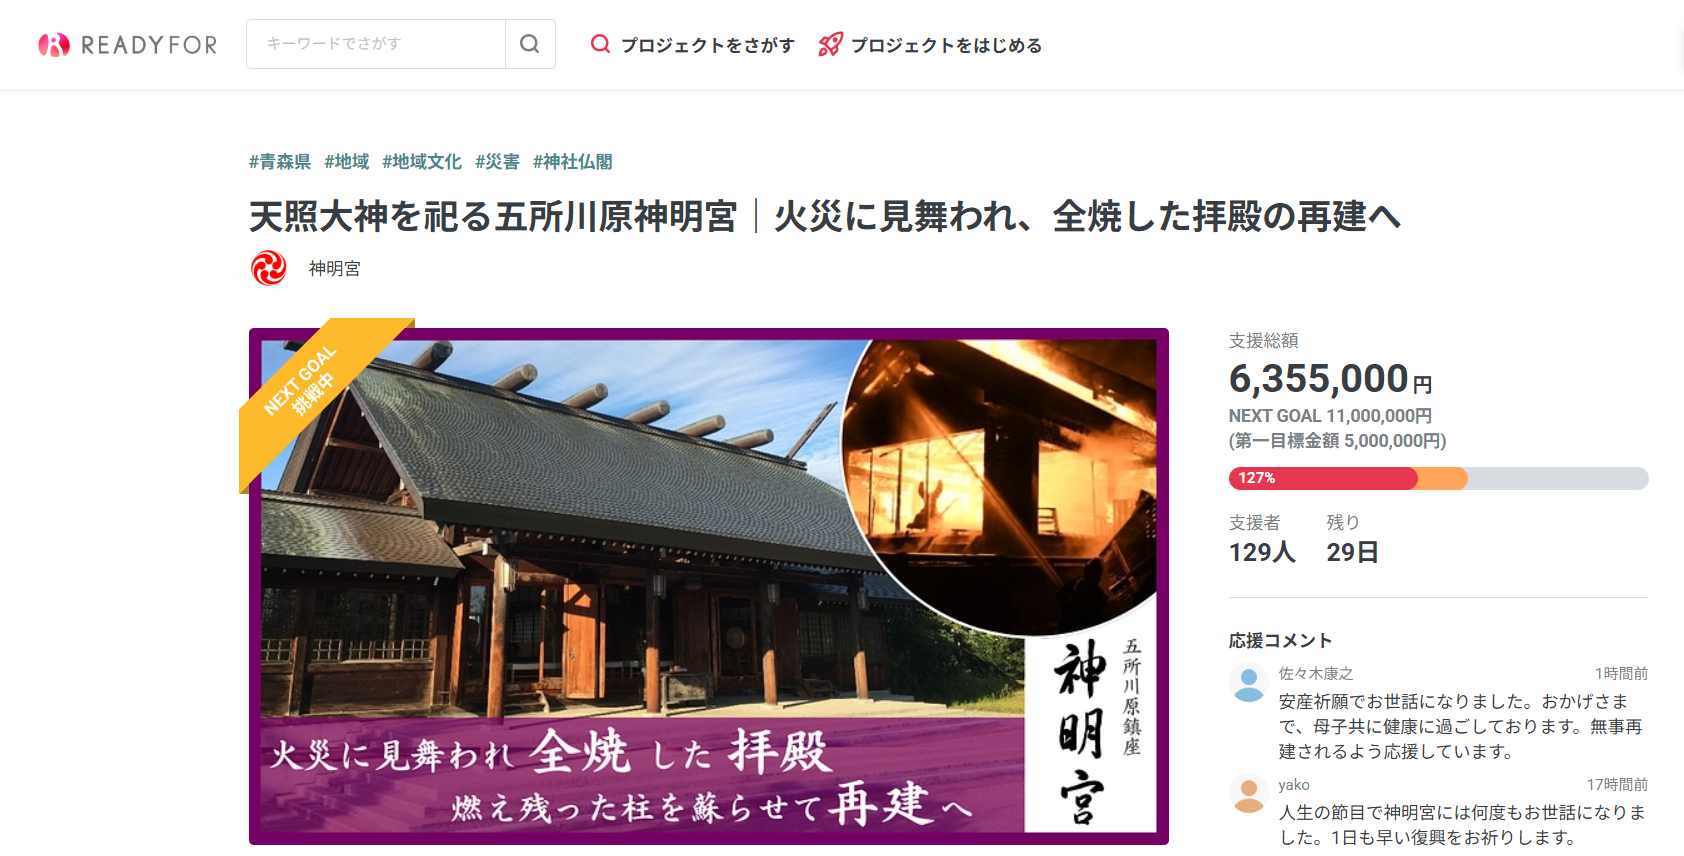The width and height of the screenshot is (1684, 856).
Task: Click the 127% funding progress bar
Action: pos(1438,478)
